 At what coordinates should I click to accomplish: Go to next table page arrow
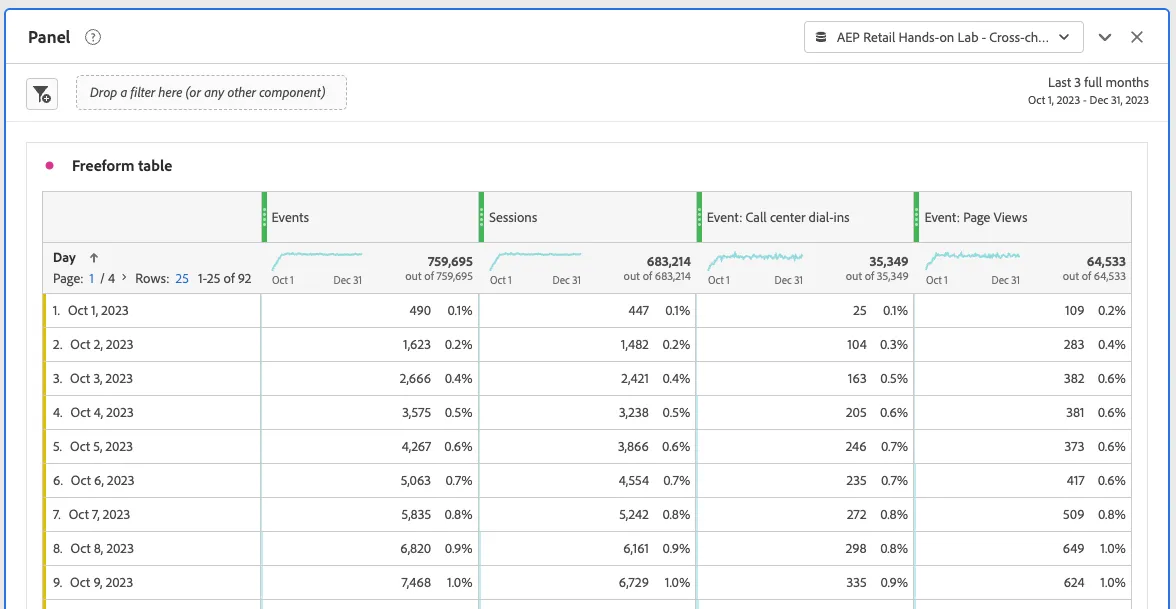click(x=124, y=278)
